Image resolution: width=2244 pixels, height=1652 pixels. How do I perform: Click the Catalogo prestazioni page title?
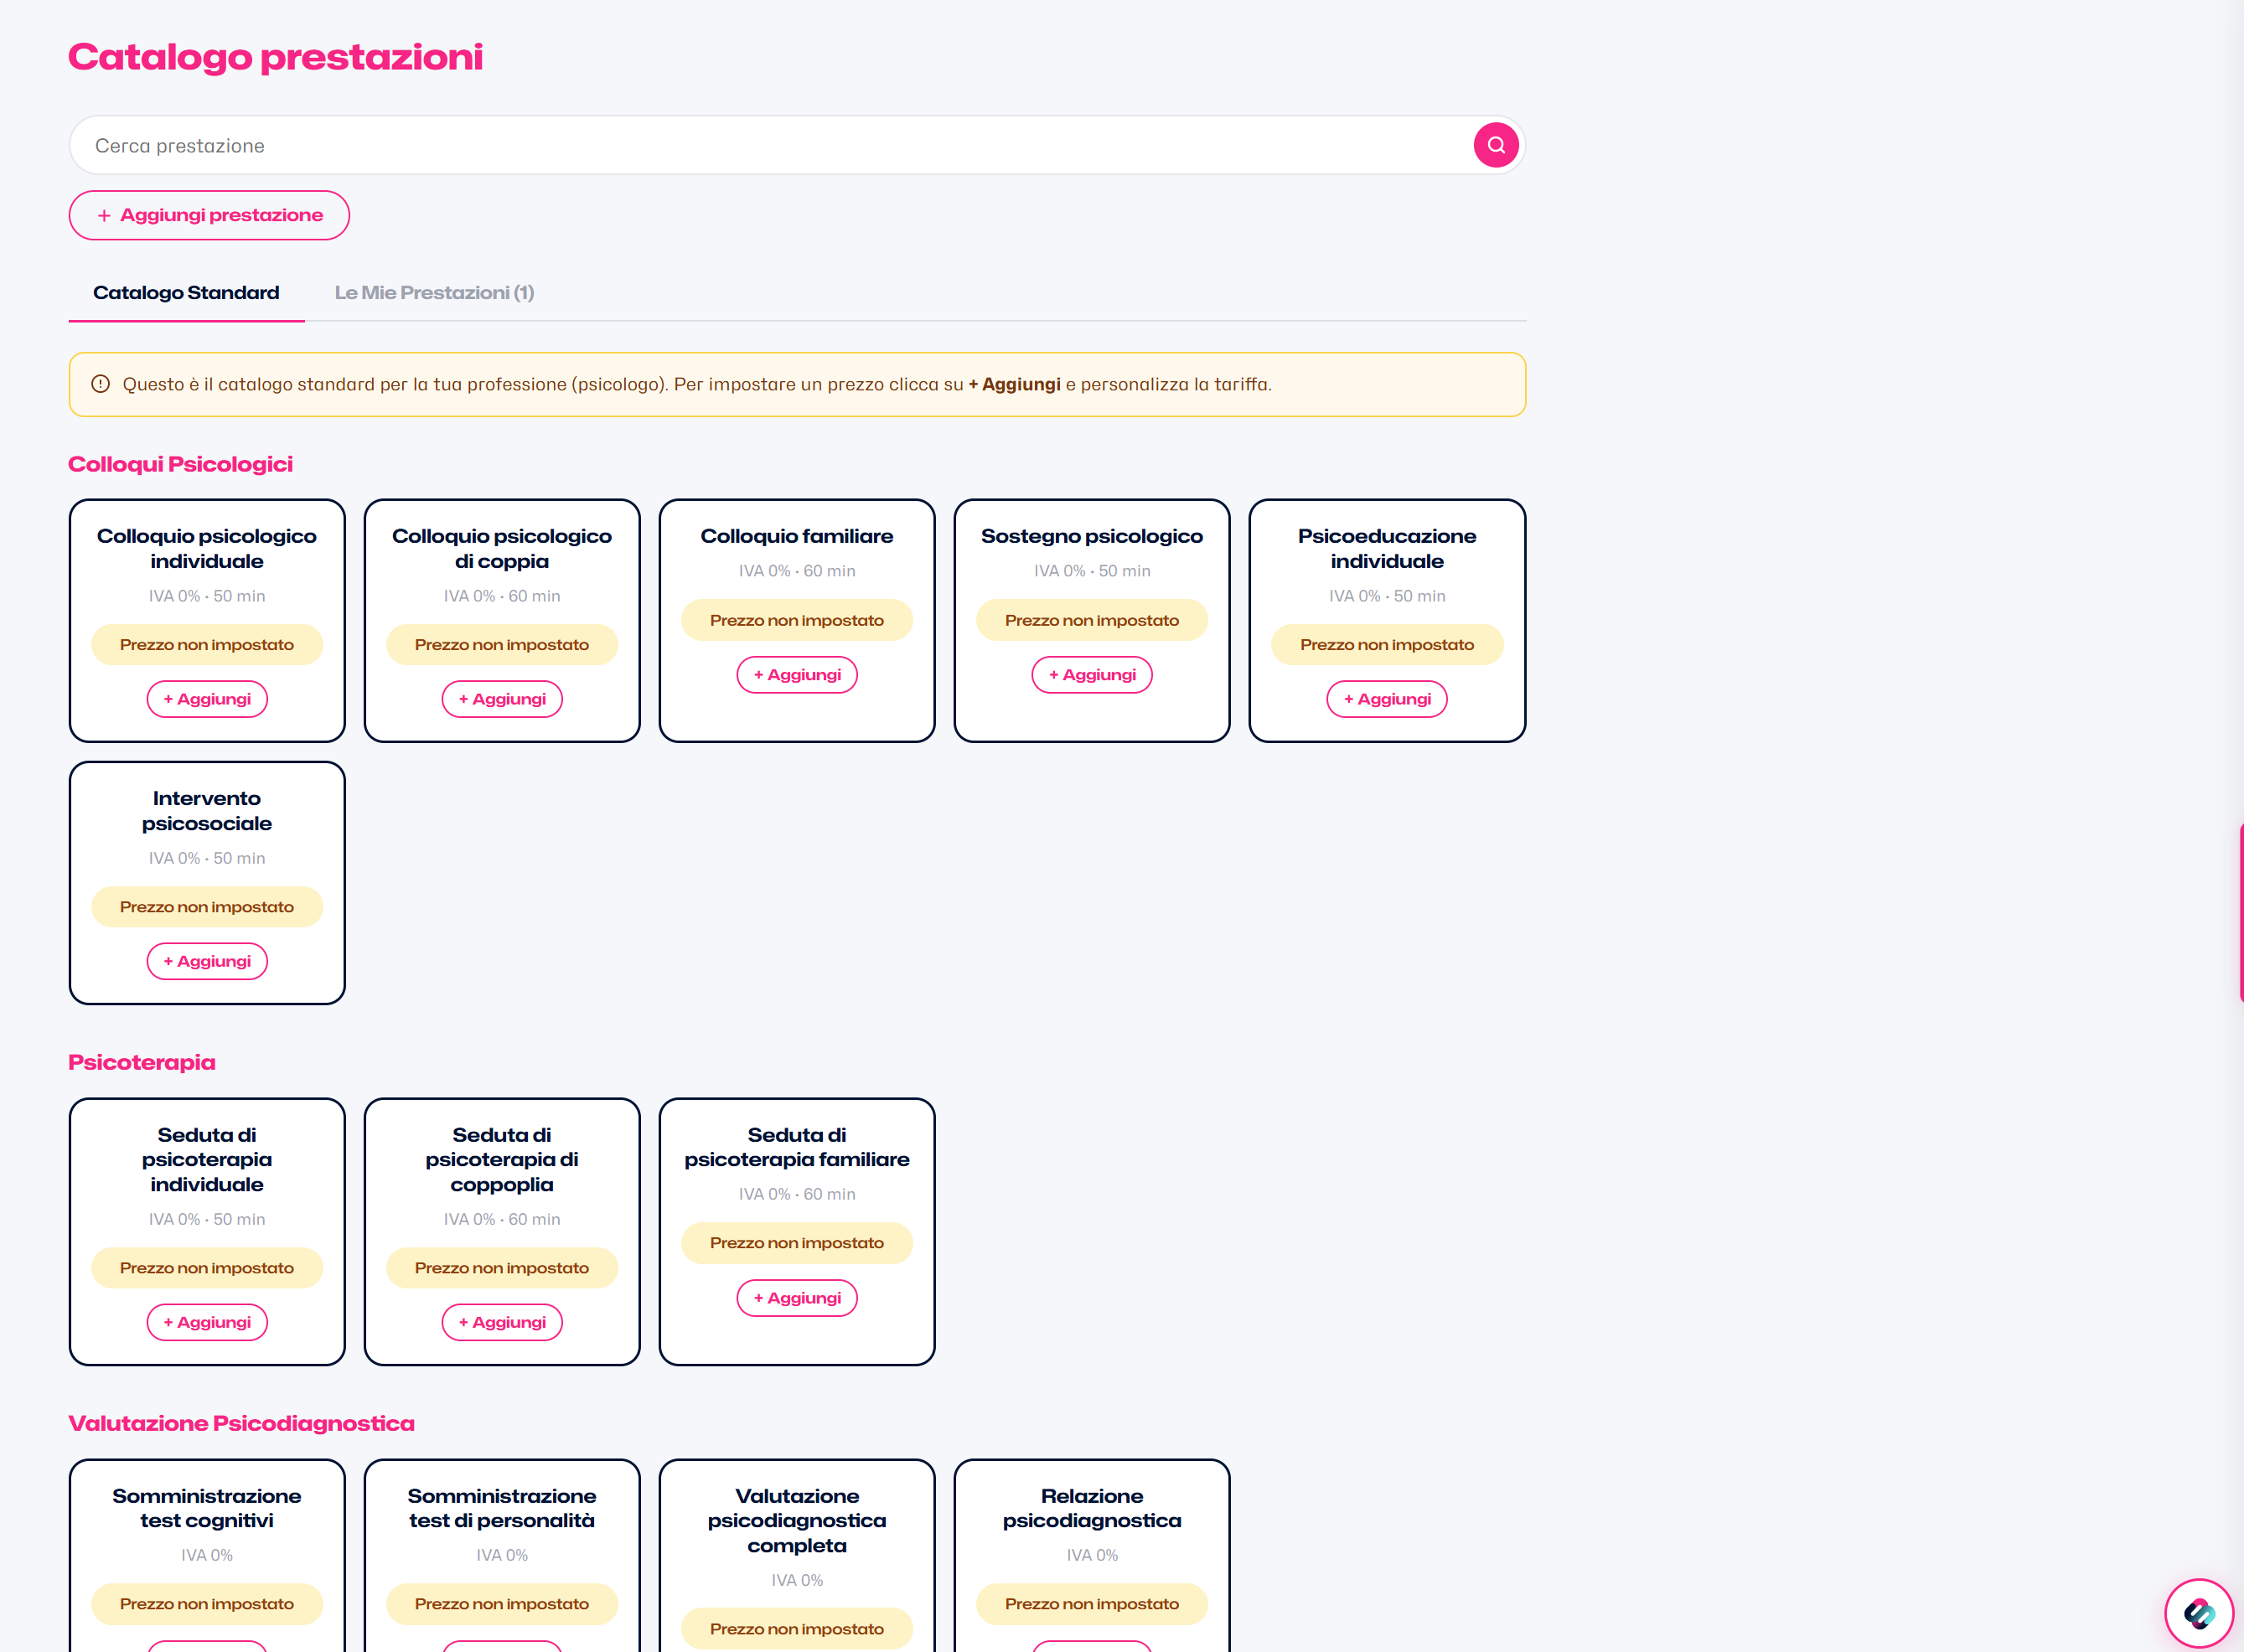tap(275, 57)
